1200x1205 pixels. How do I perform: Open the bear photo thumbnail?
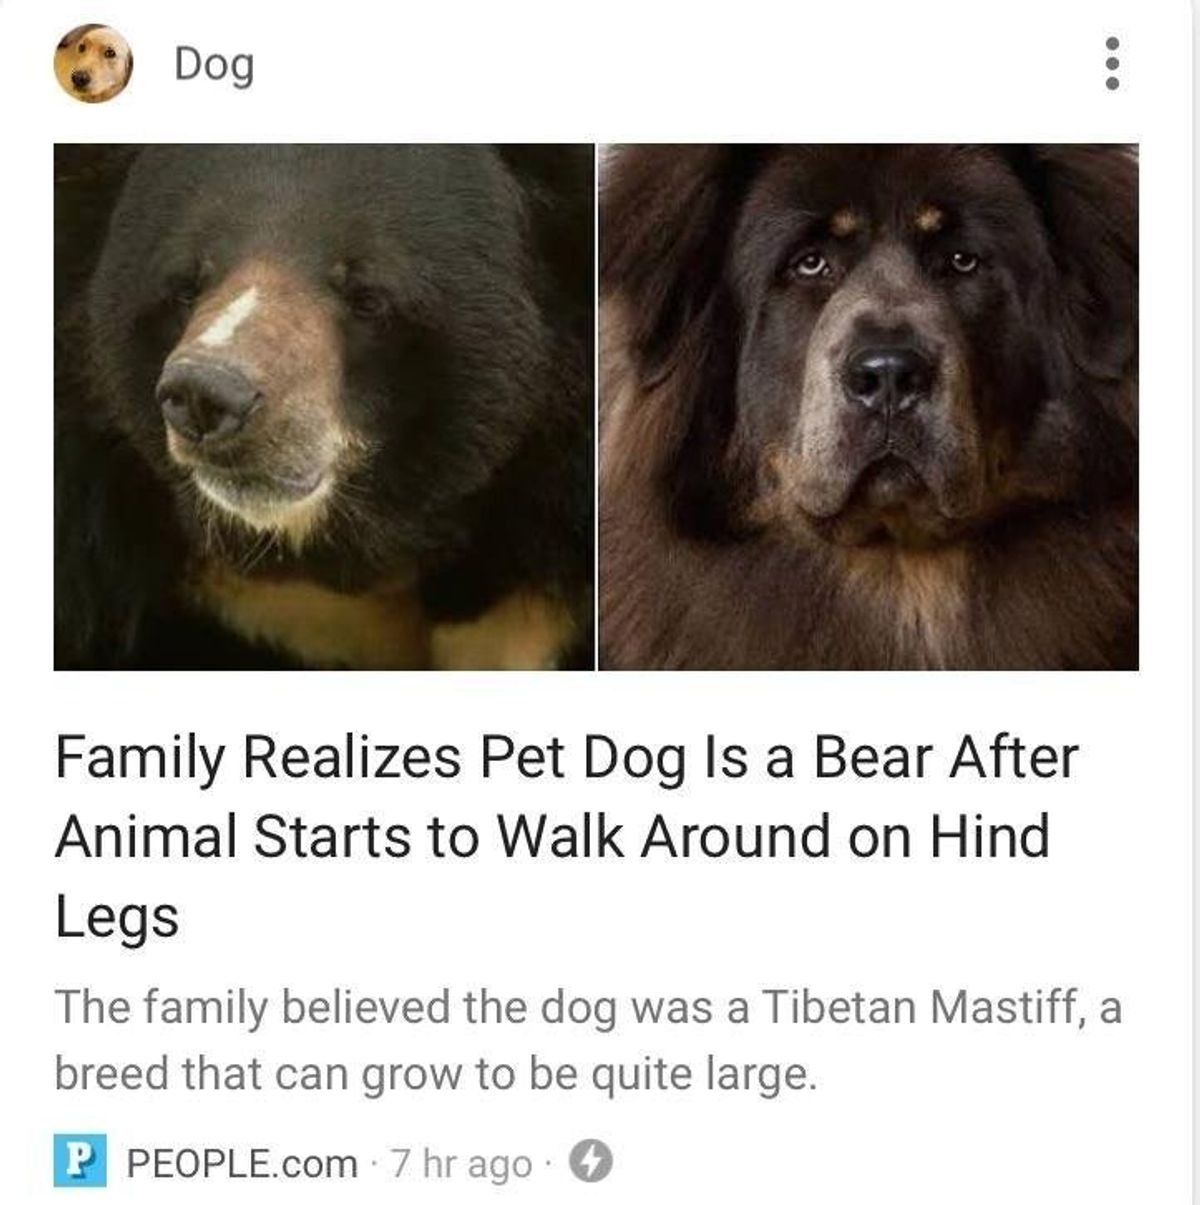click(324, 407)
